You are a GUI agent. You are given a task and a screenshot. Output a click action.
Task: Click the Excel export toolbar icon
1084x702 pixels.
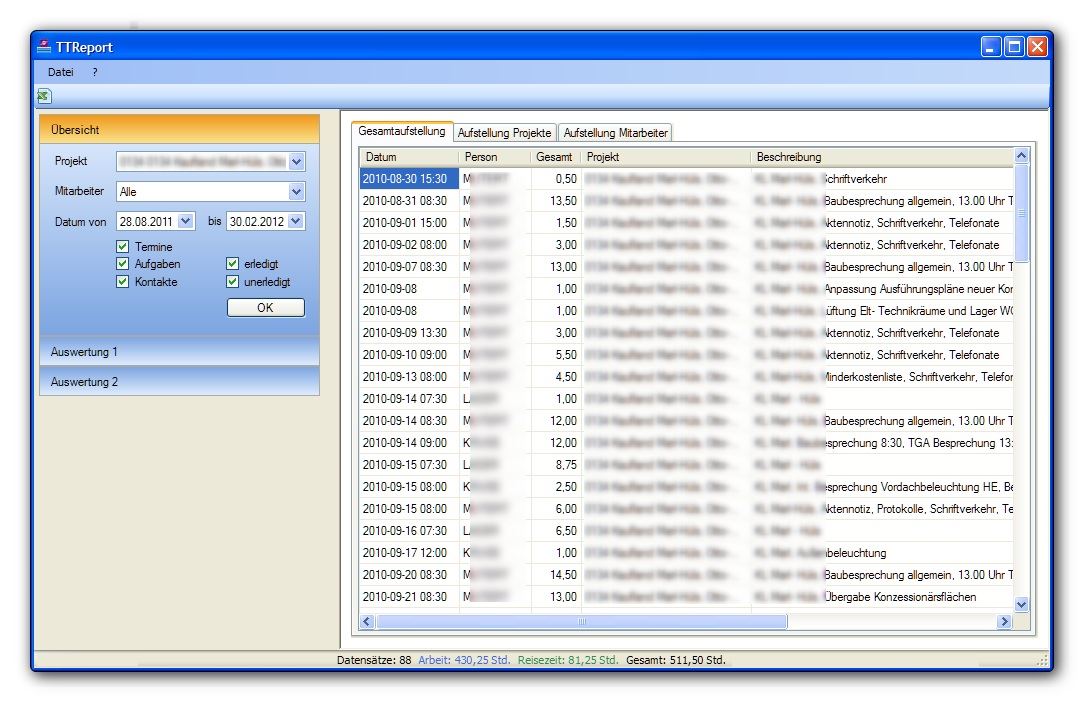pyautogui.click(x=44, y=96)
